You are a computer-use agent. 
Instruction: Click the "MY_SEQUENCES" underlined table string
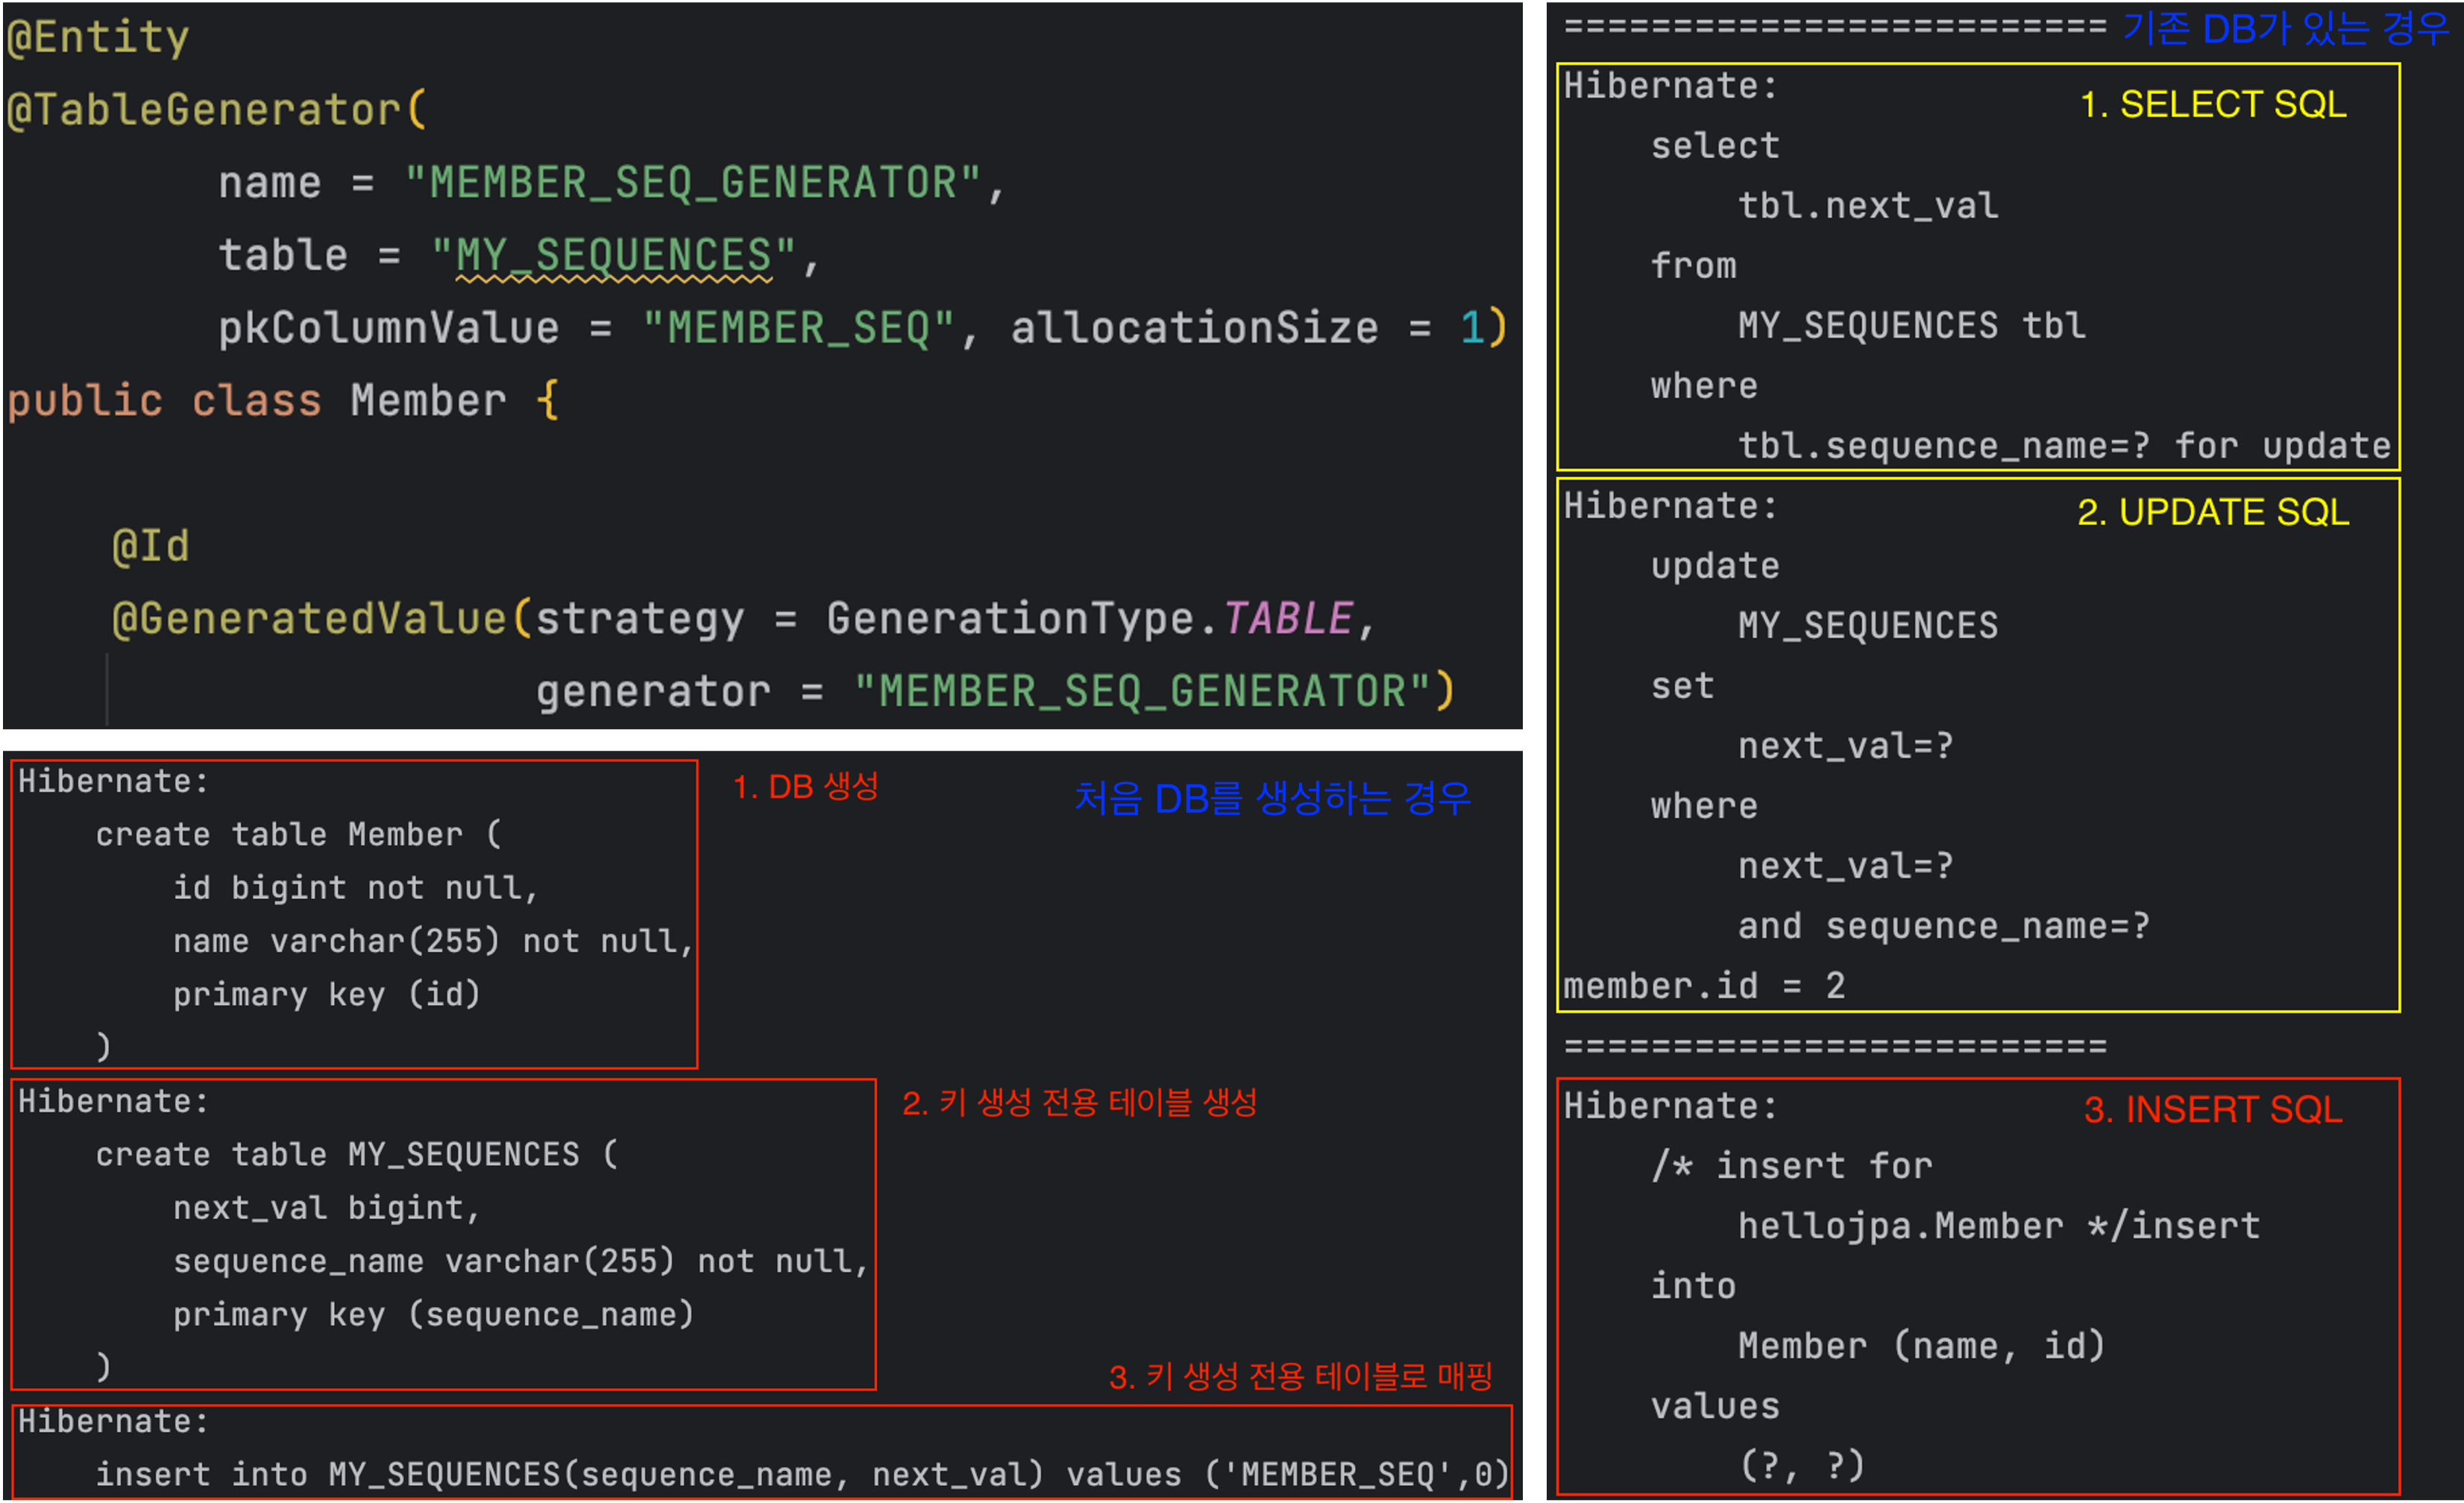pyautogui.click(x=613, y=256)
